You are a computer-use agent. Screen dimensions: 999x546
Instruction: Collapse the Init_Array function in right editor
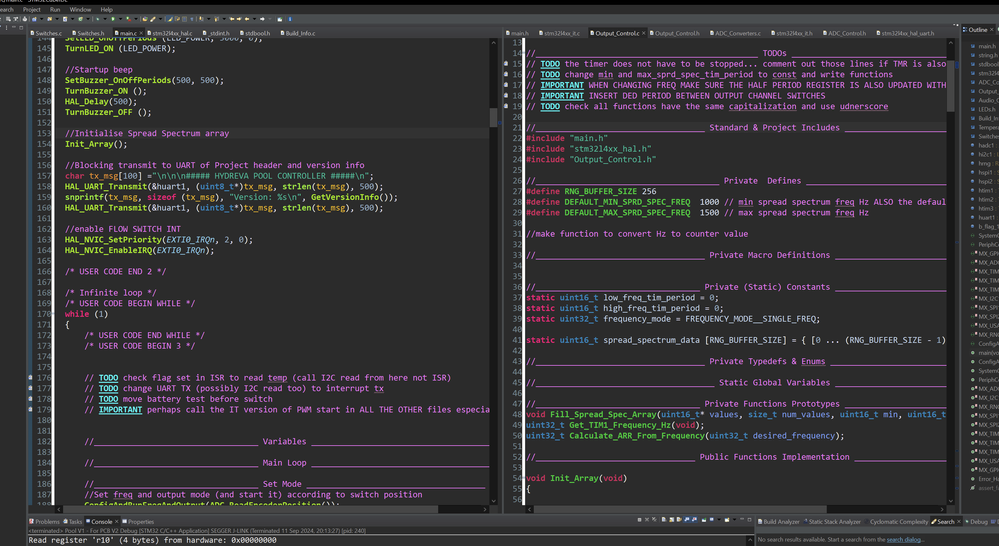tap(522, 478)
